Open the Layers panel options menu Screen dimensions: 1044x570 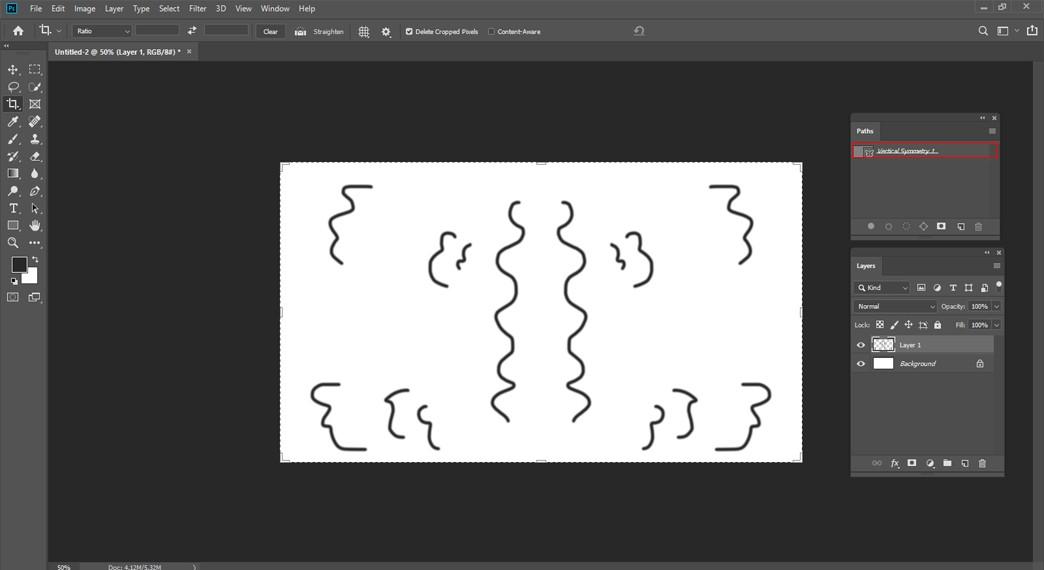997,266
